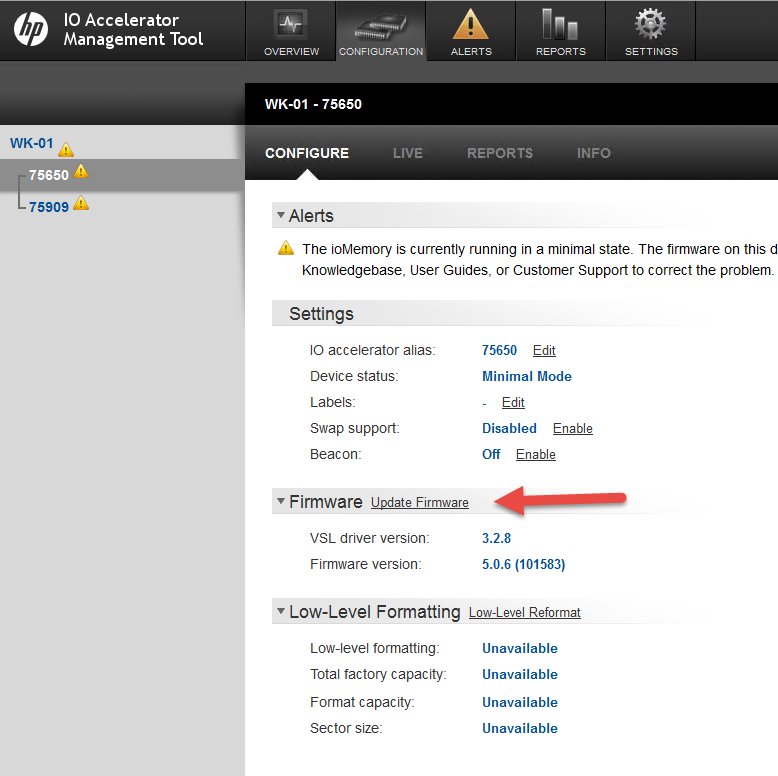Open the Reports bar chart icon
This screenshot has height=776, width=778.
(x=560, y=24)
